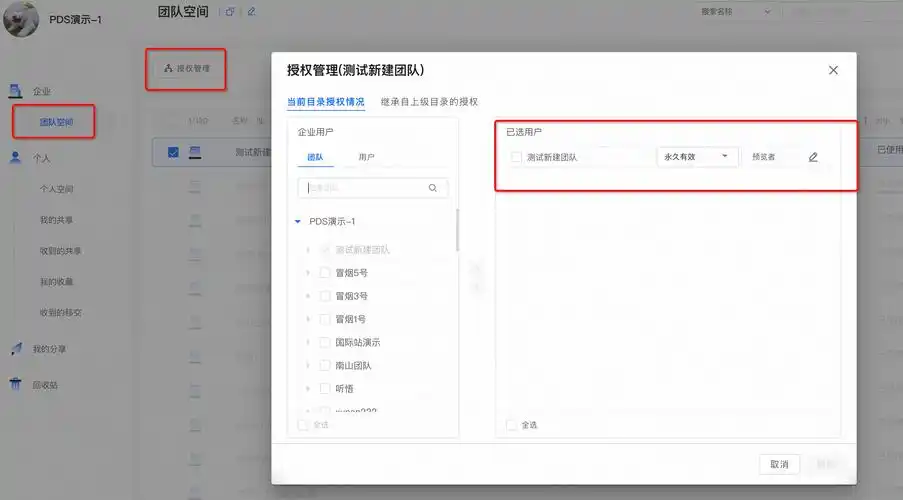Check the 冒烟5号 team checkbox
This screenshot has height=500, width=903.
tap(325, 273)
